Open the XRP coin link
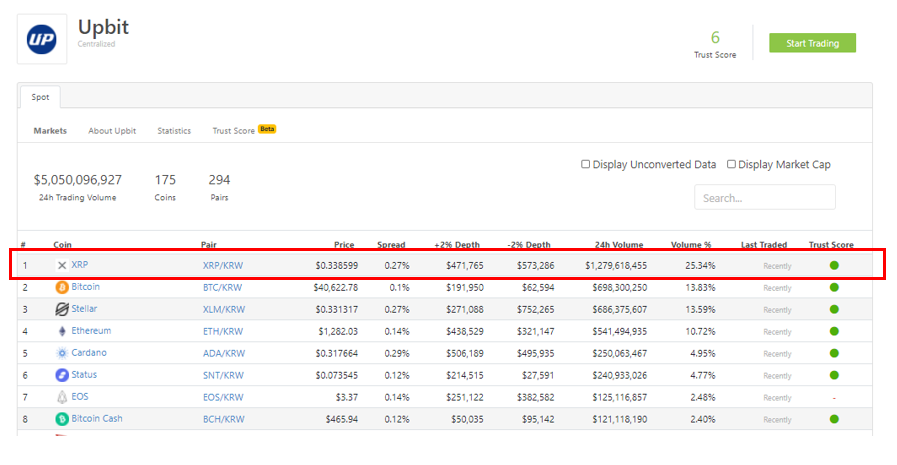 (80, 265)
